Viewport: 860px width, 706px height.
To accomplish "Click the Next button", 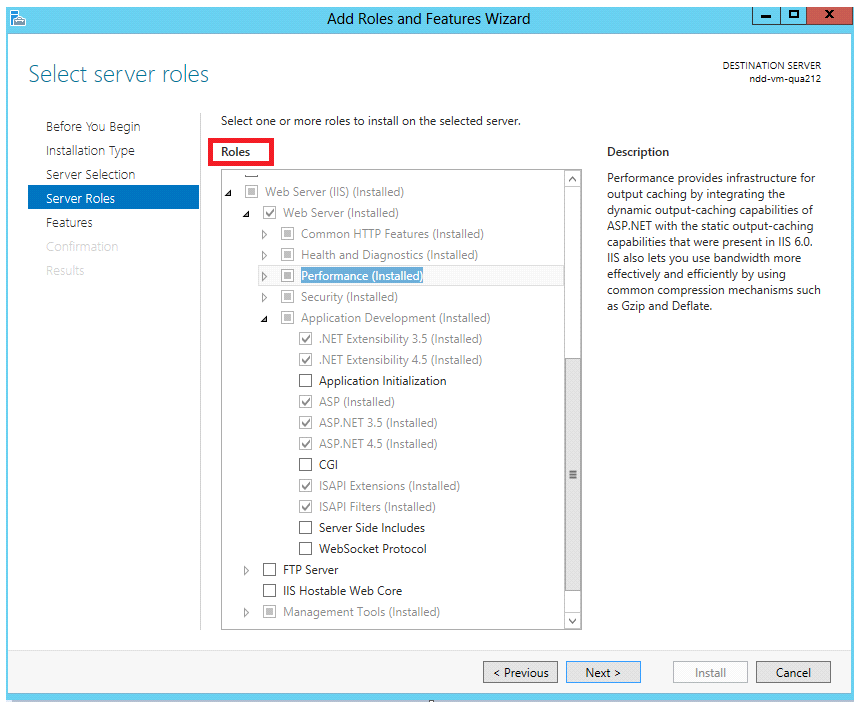I will (x=603, y=672).
